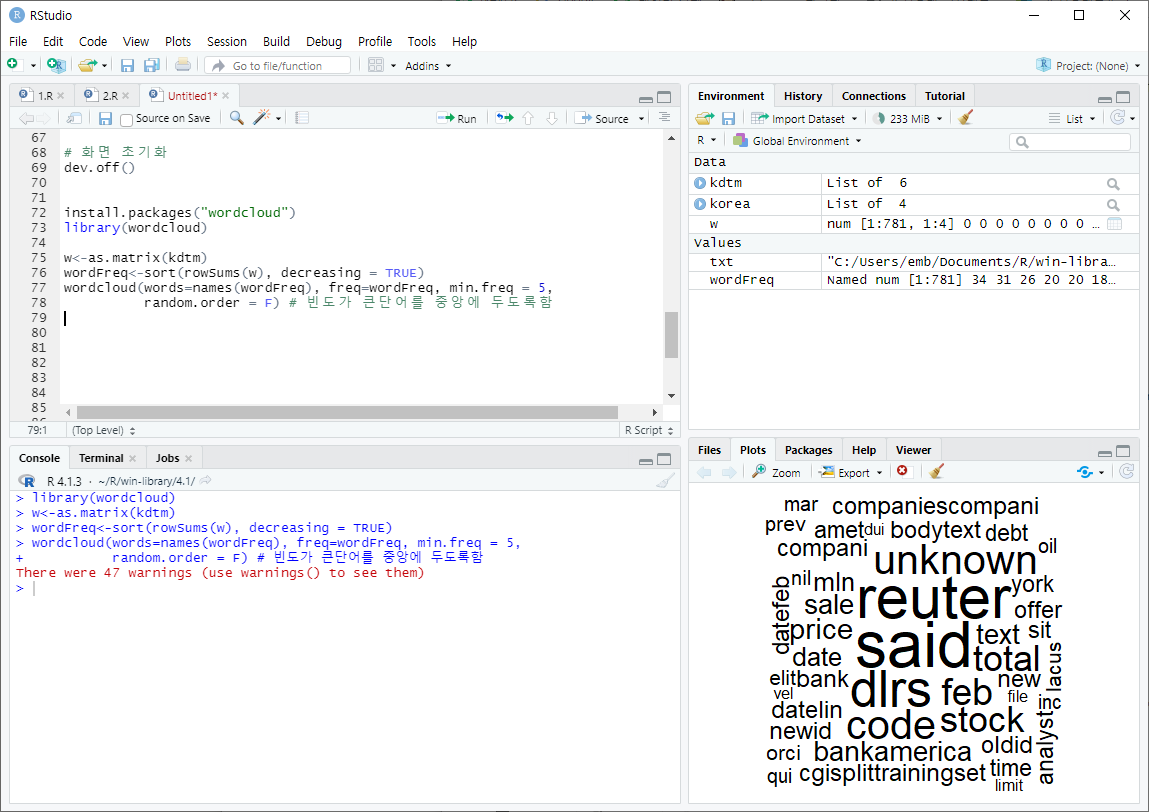Open the Plots menu in menu bar
This screenshot has width=1149, height=812.
click(177, 42)
